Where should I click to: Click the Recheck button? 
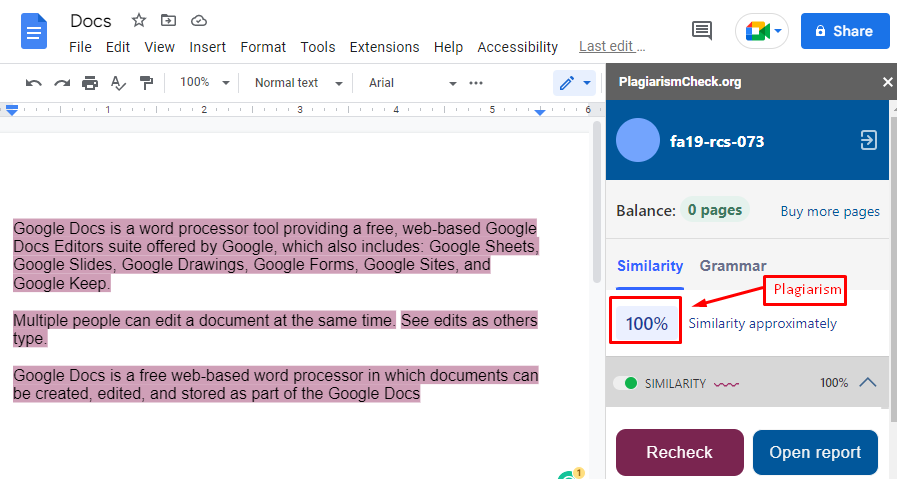pos(680,452)
